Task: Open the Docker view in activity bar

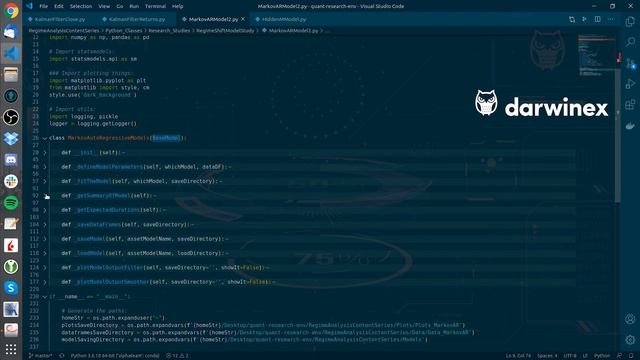Action: (630, 126)
